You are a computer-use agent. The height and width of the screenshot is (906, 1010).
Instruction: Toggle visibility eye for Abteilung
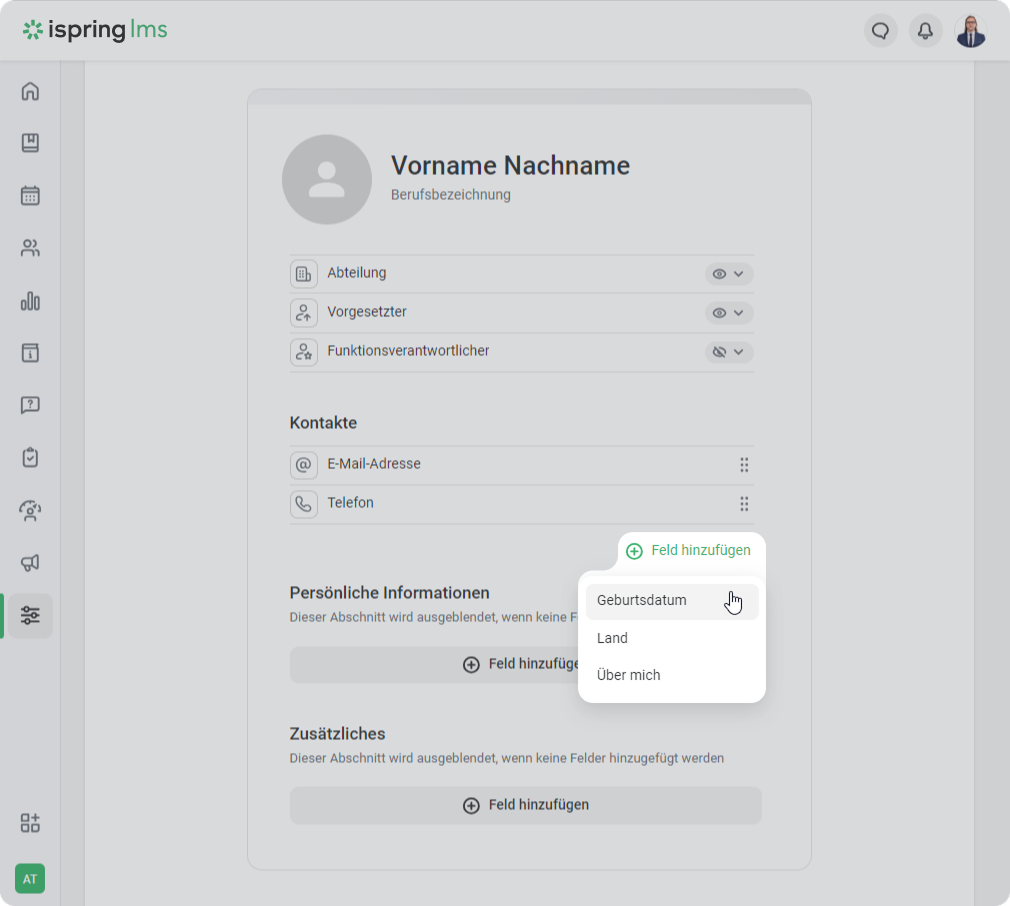tap(719, 274)
